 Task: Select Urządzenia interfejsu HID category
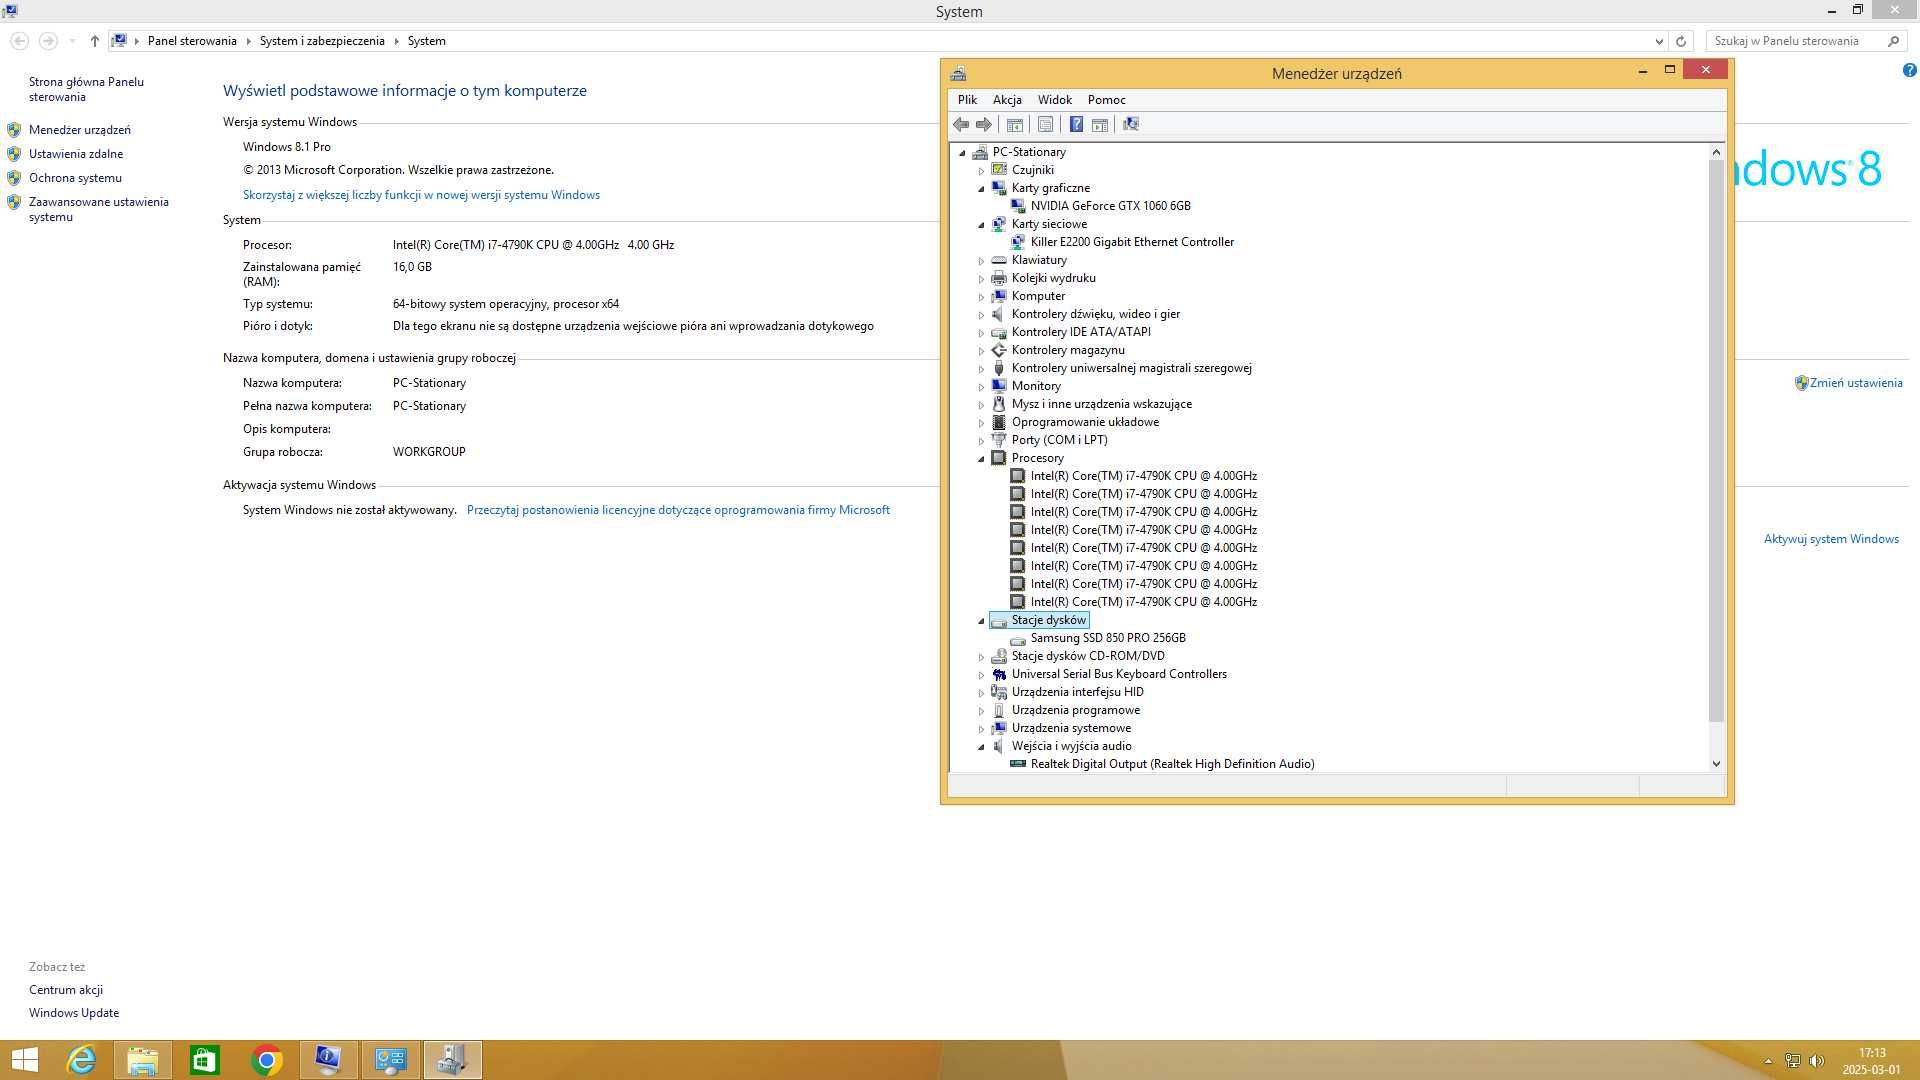tap(1077, 692)
